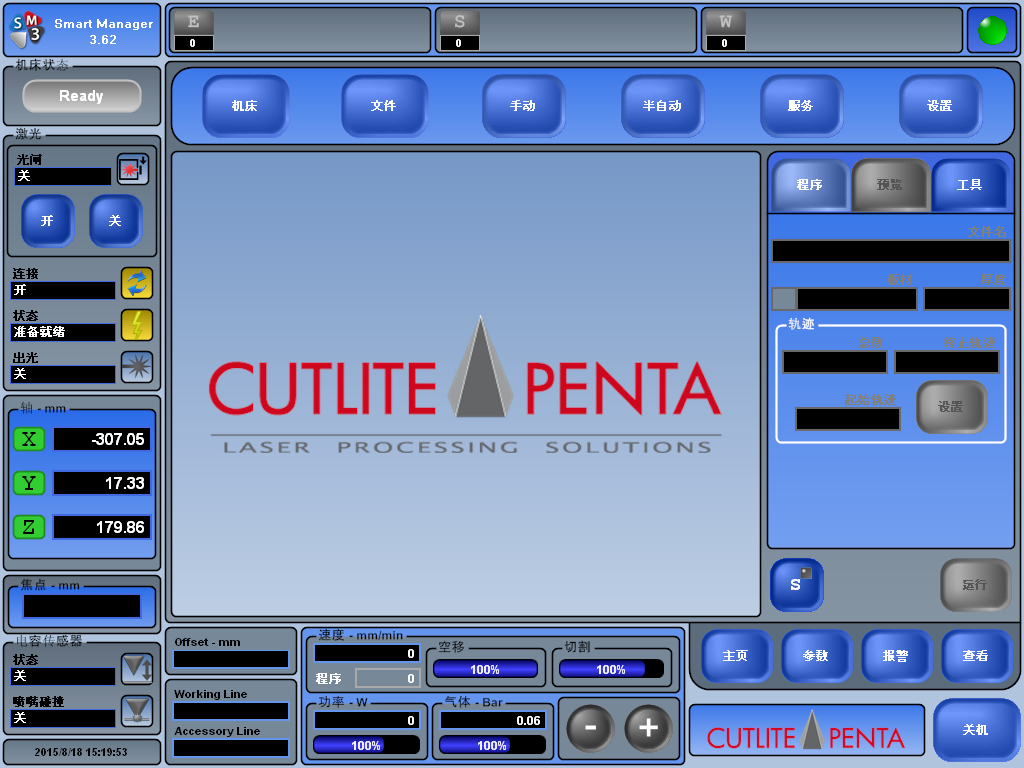Open the 手动 manual menu

[524, 106]
